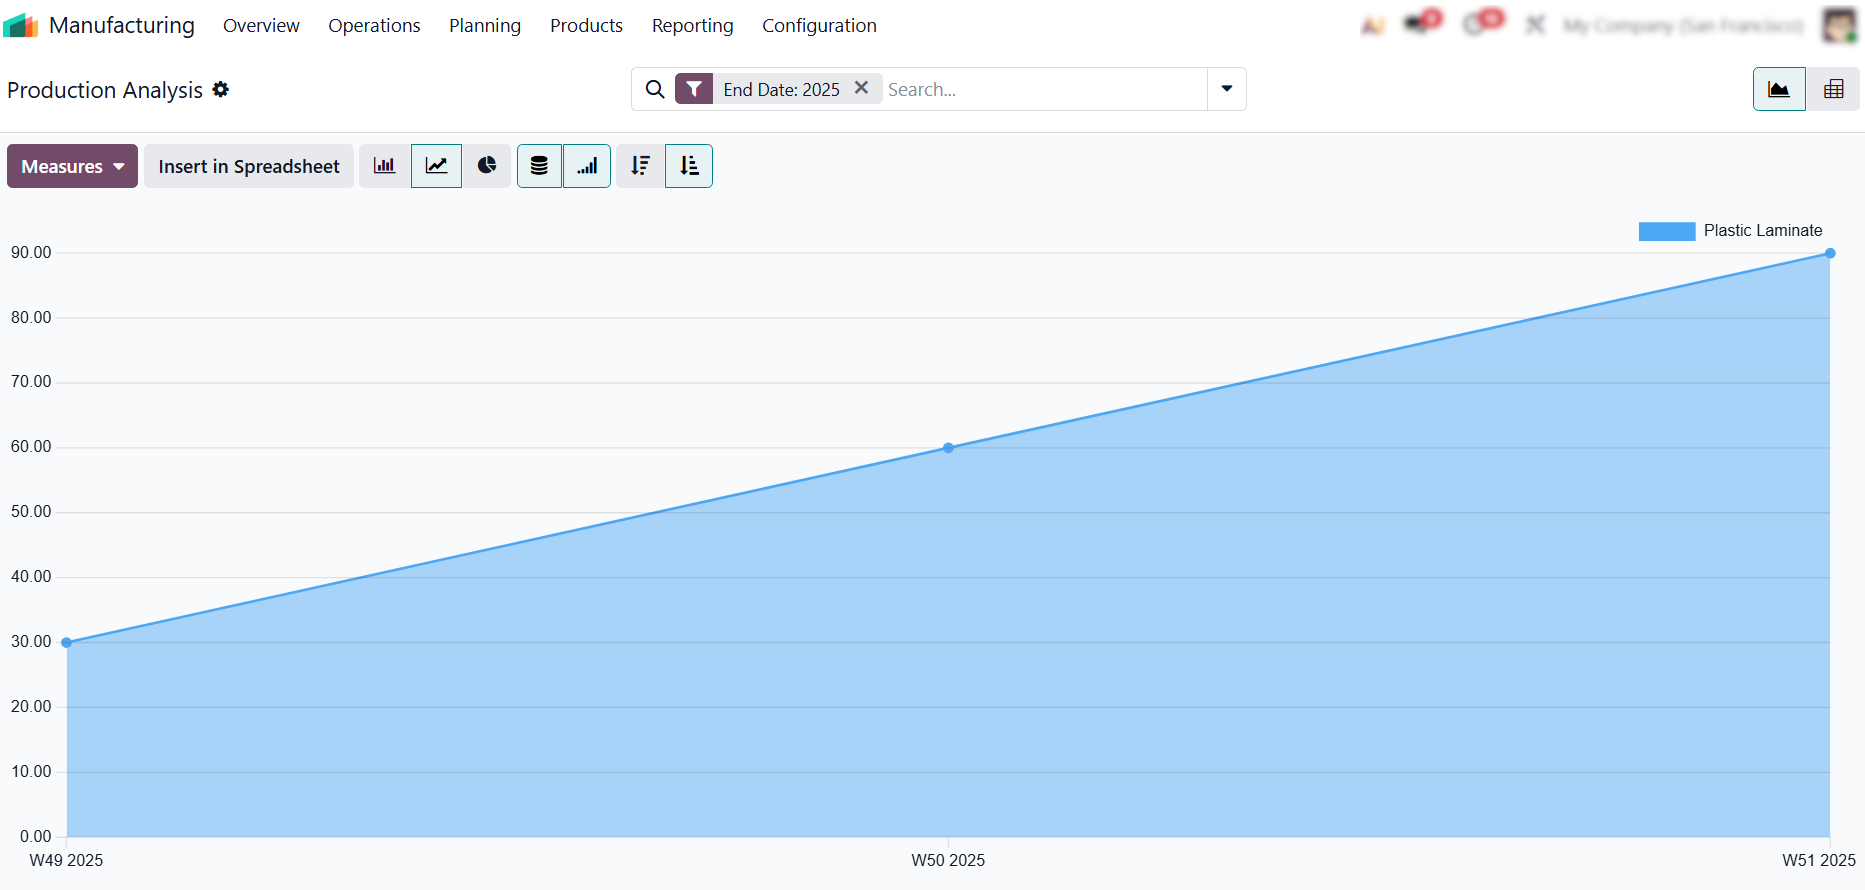Toggle cumulative chart mode
Screen dimensions: 1865x890
(587, 166)
